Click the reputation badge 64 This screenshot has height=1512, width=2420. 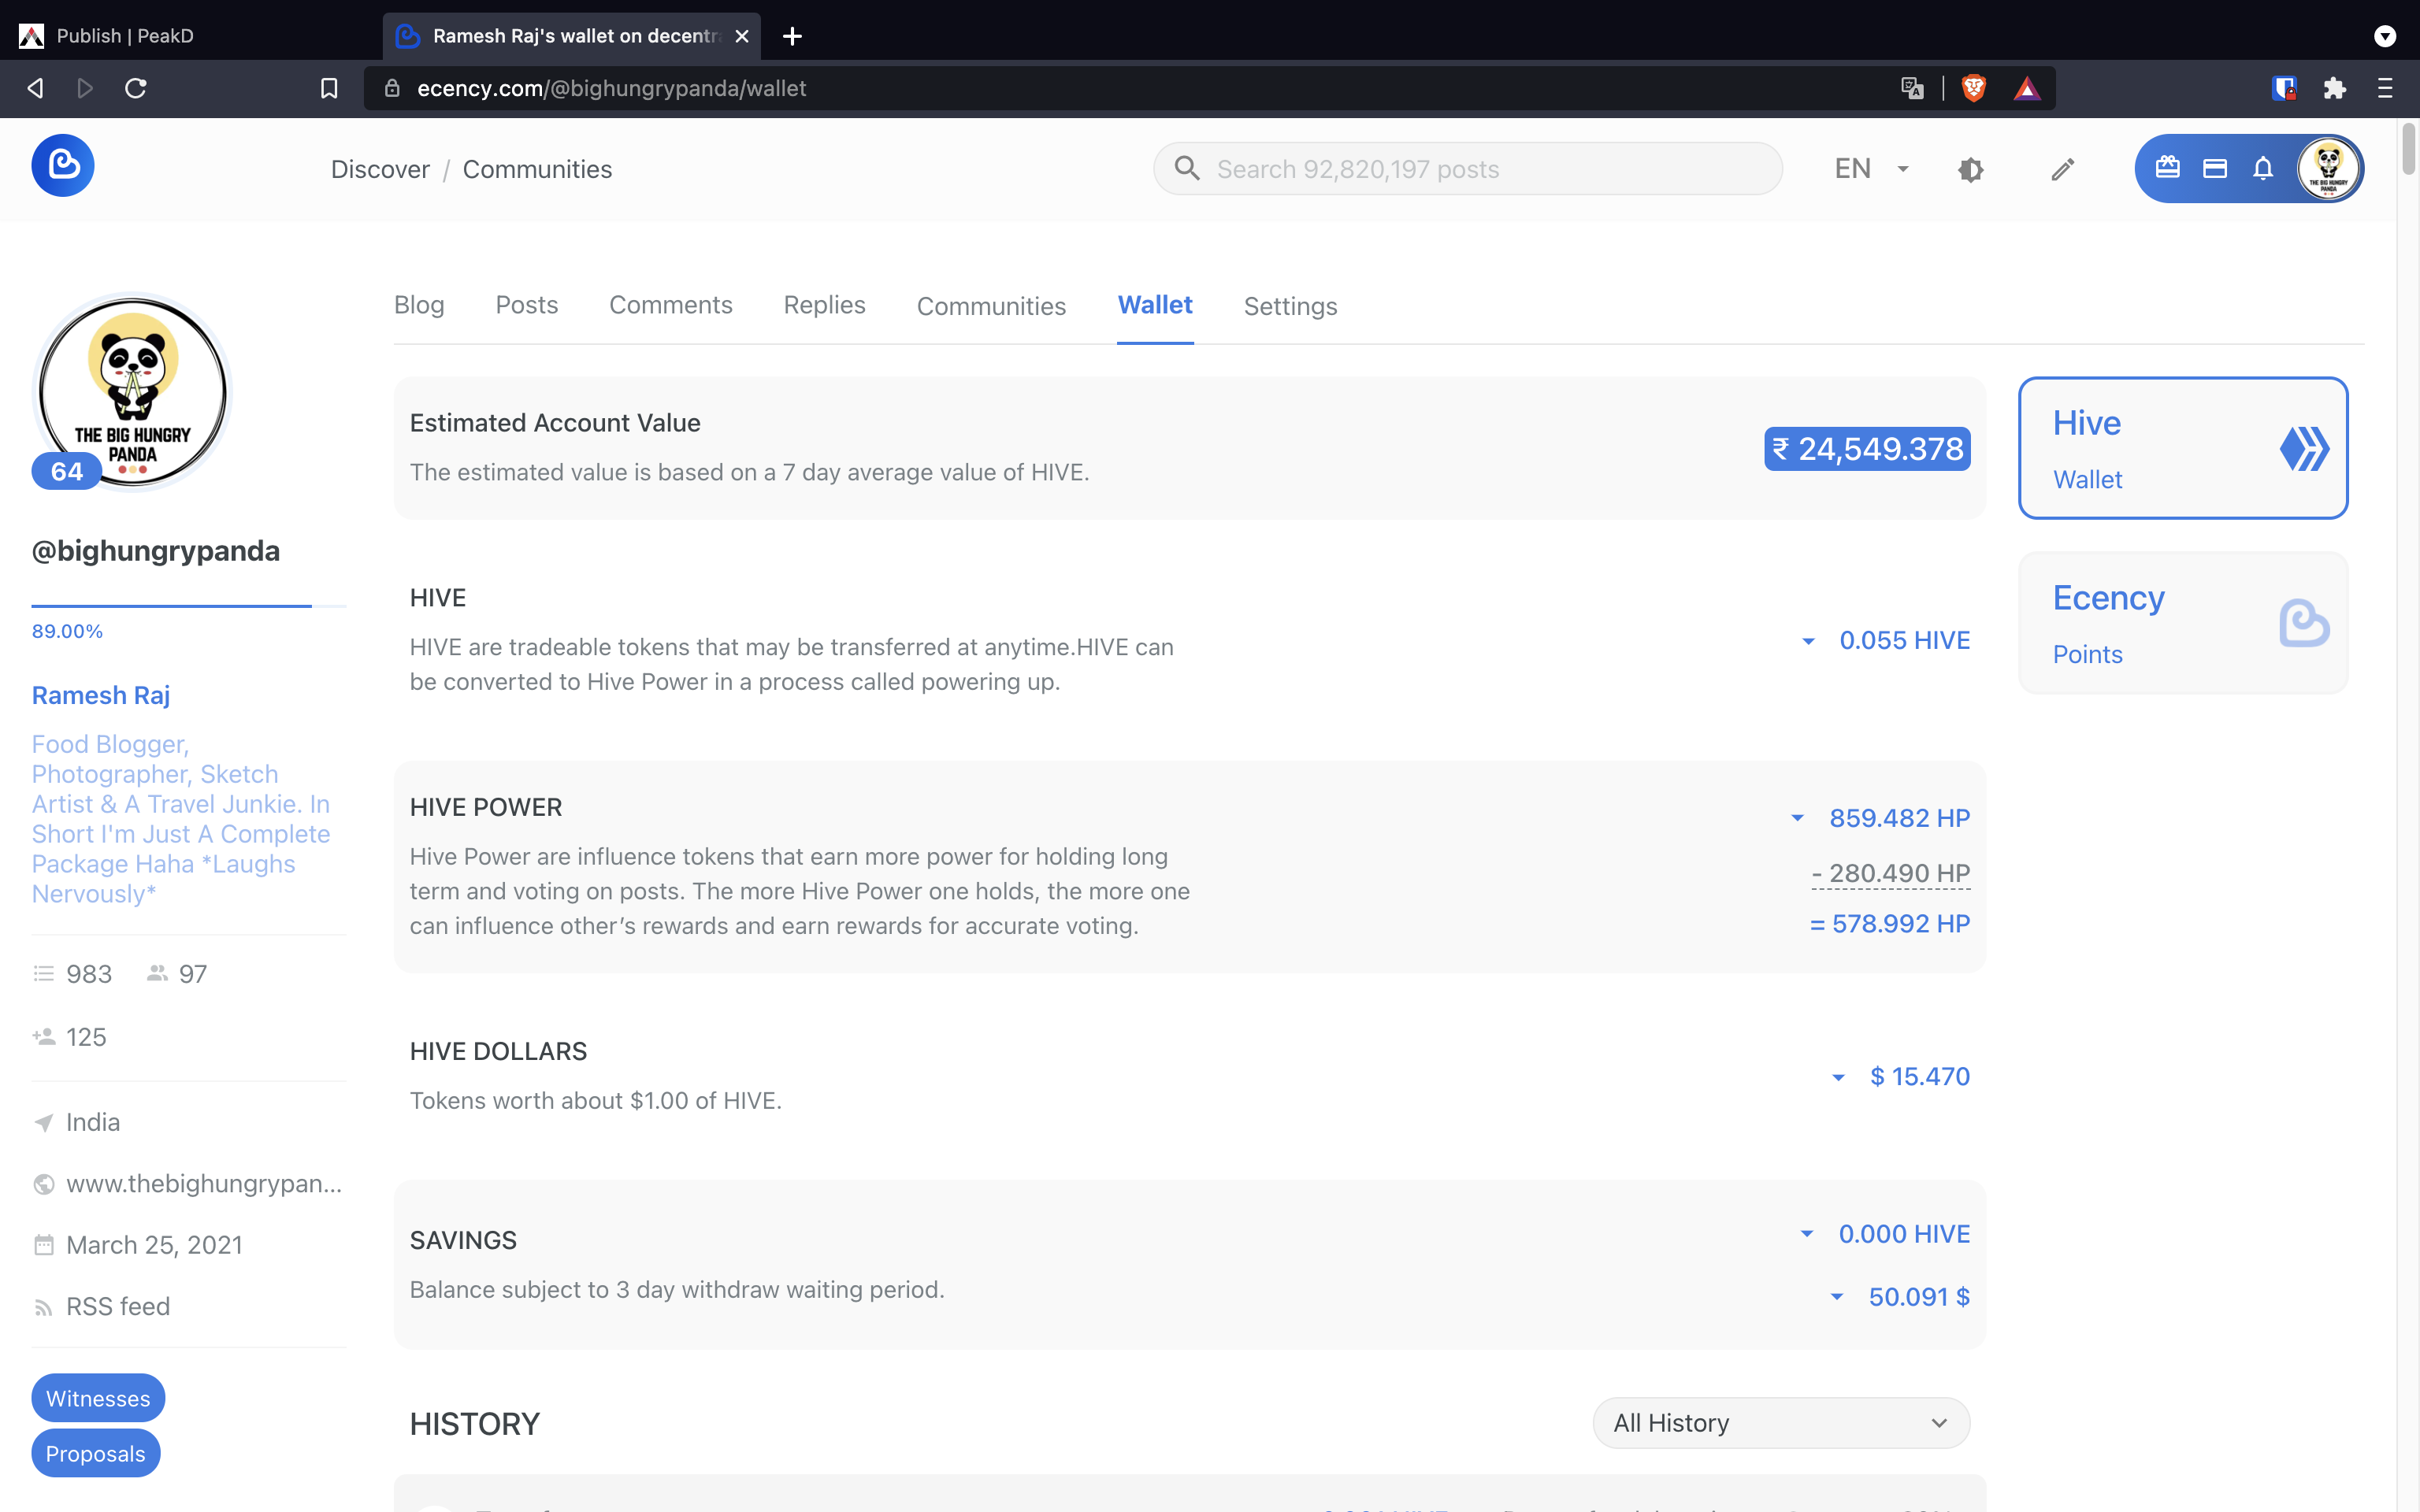(67, 471)
